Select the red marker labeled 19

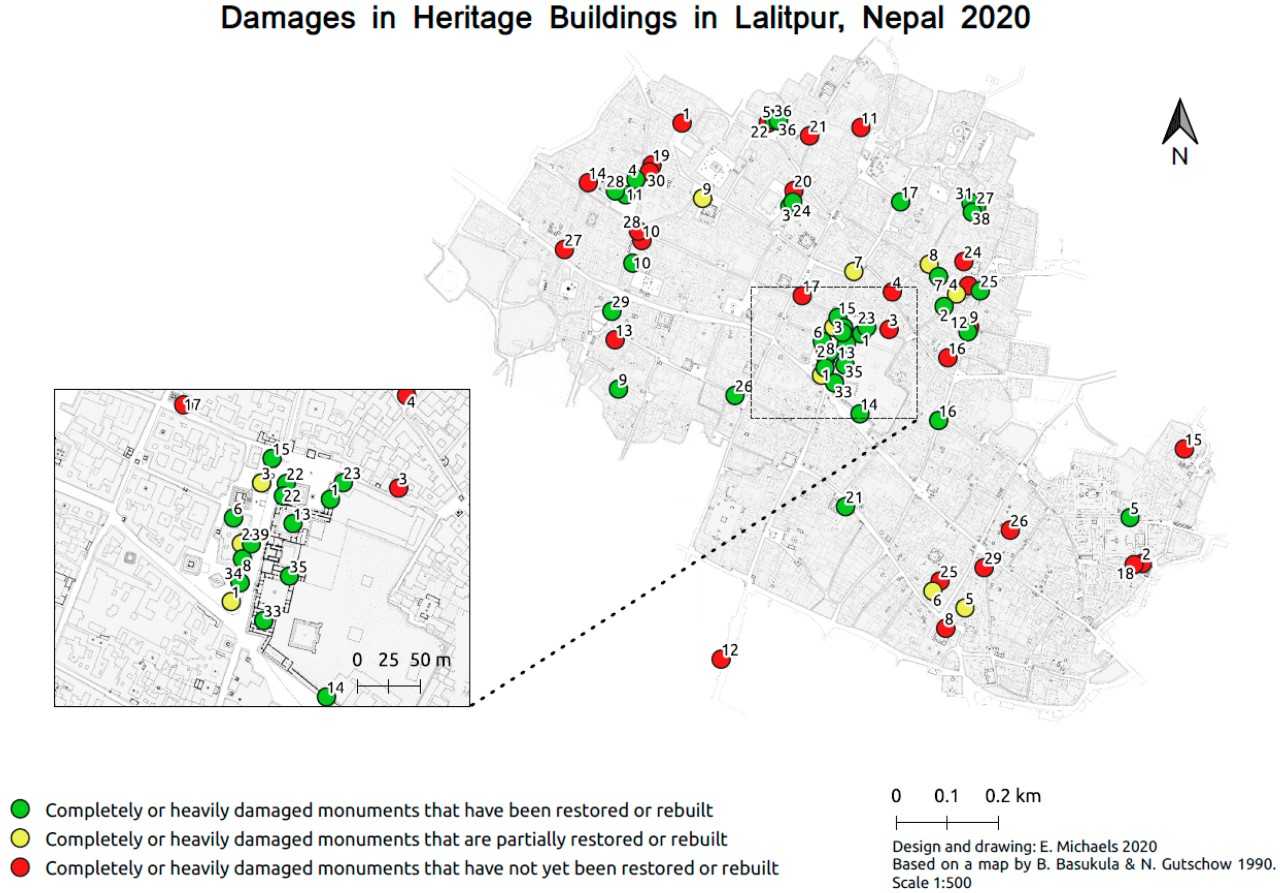[x=652, y=165]
